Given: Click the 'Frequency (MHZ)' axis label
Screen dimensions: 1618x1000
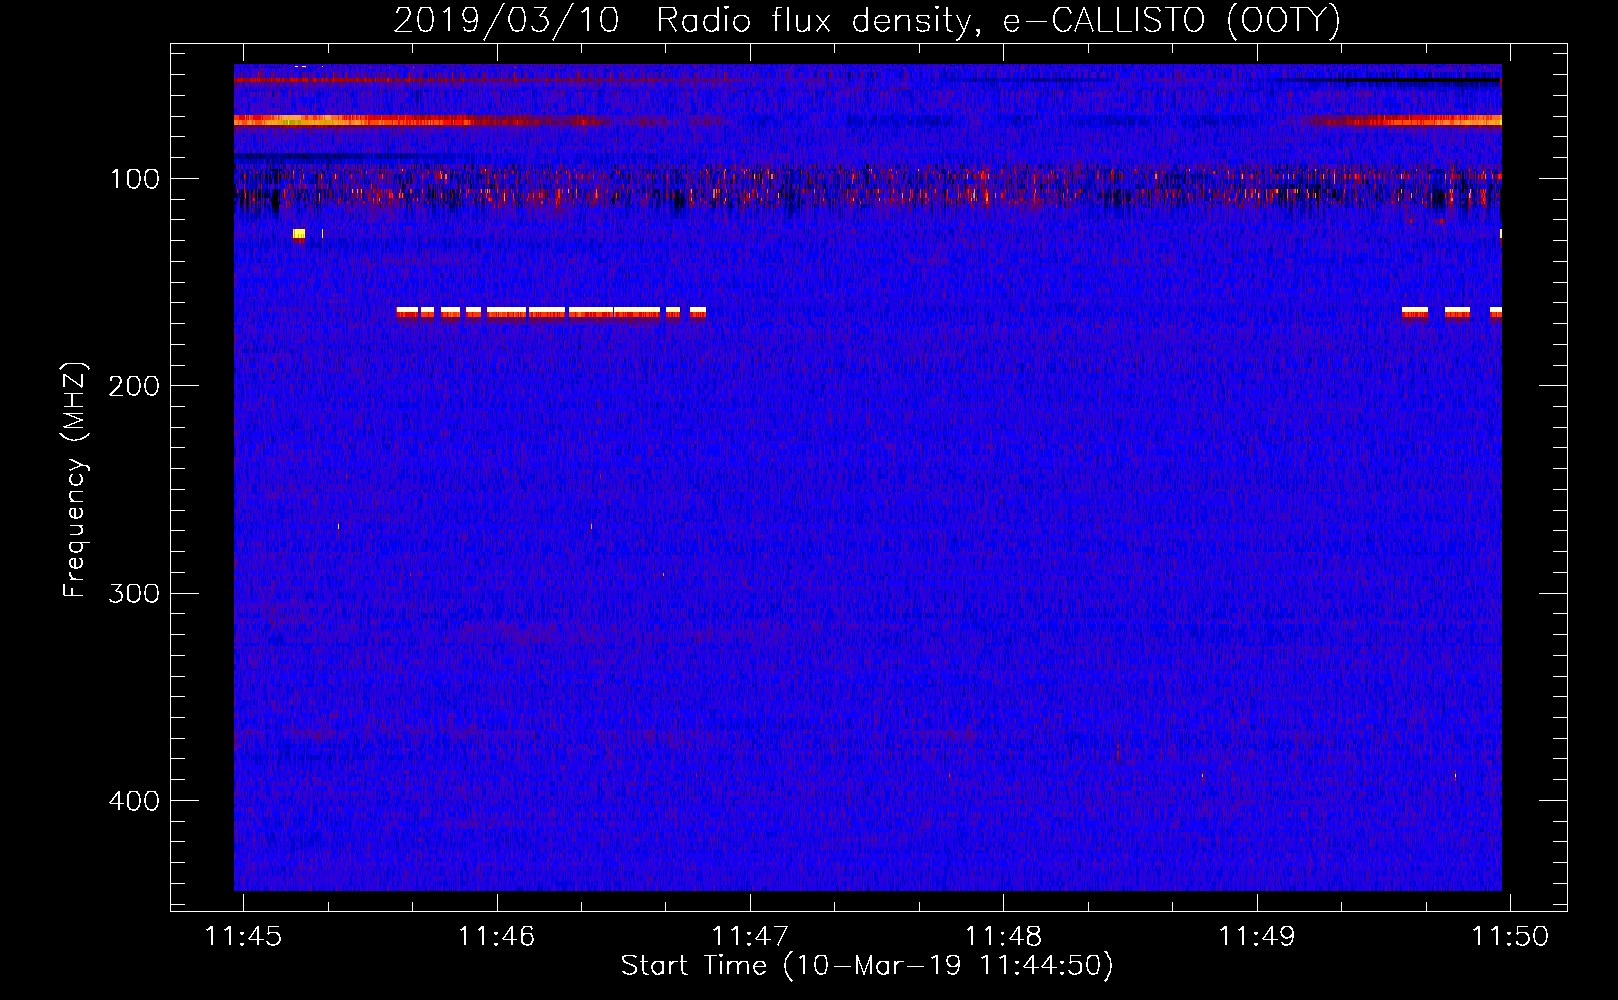Looking at the screenshot, I should coord(75,479).
